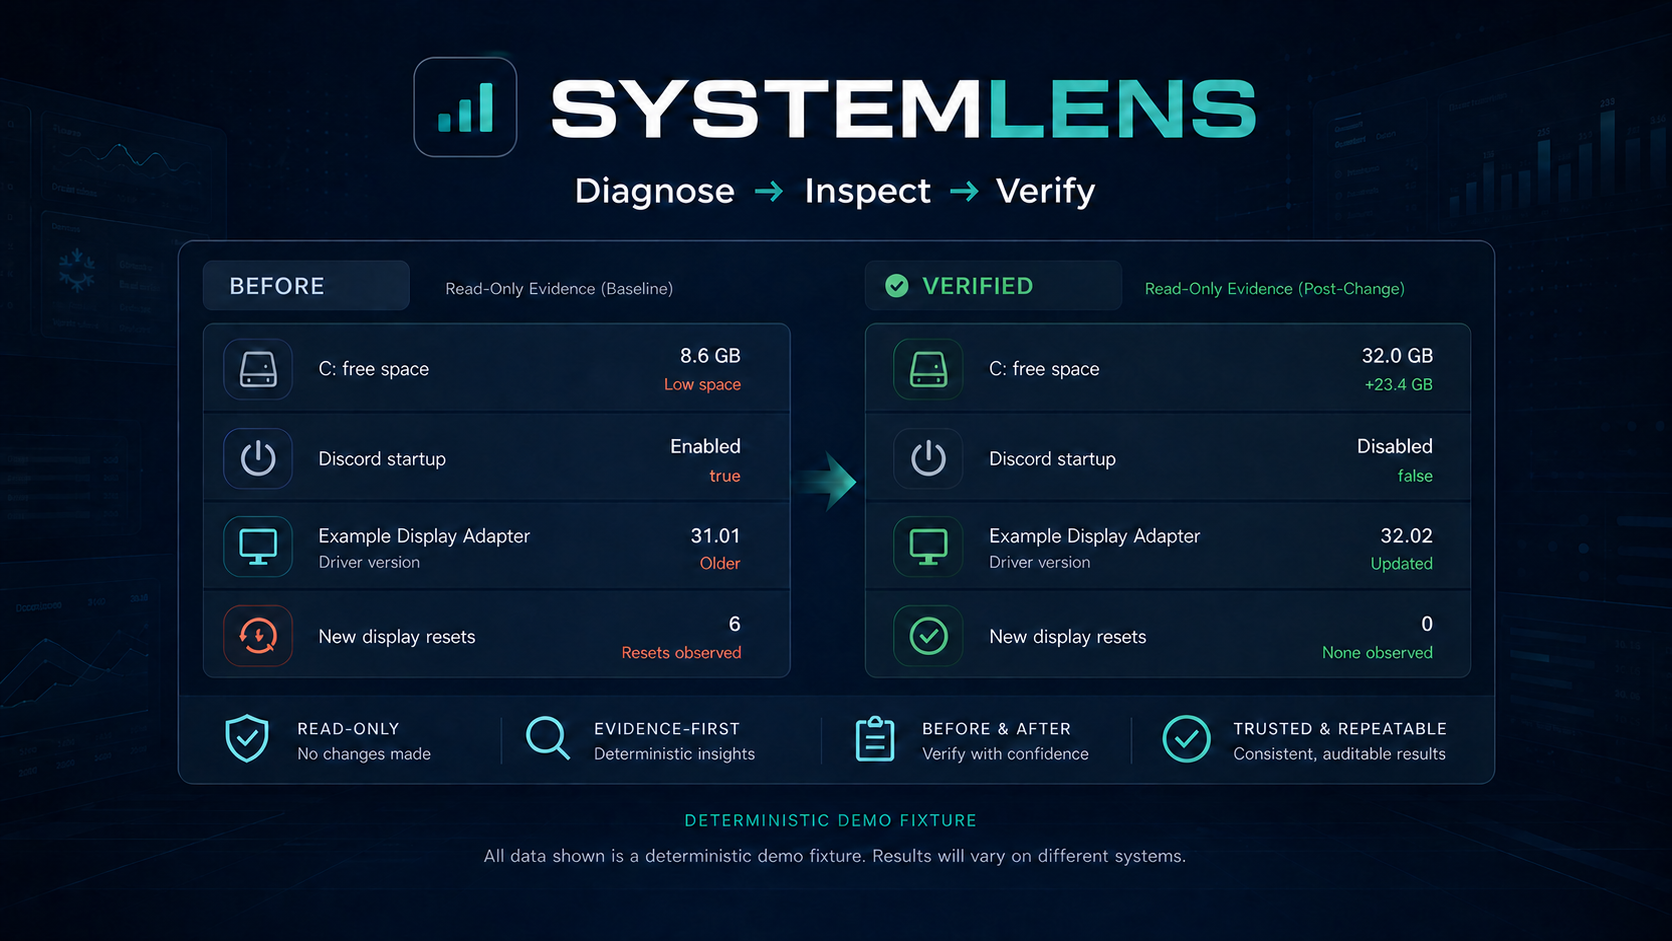The width and height of the screenshot is (1672, 941).
Task: Click 'Discord startup' label in BEFORE panel
Action: pos(382,459)
